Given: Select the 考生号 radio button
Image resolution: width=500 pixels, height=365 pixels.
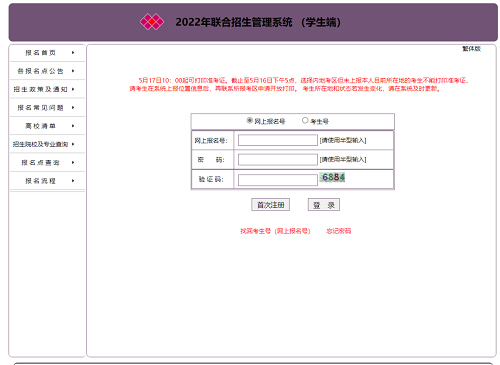Looking at the screenshot, I should [305, 120].
